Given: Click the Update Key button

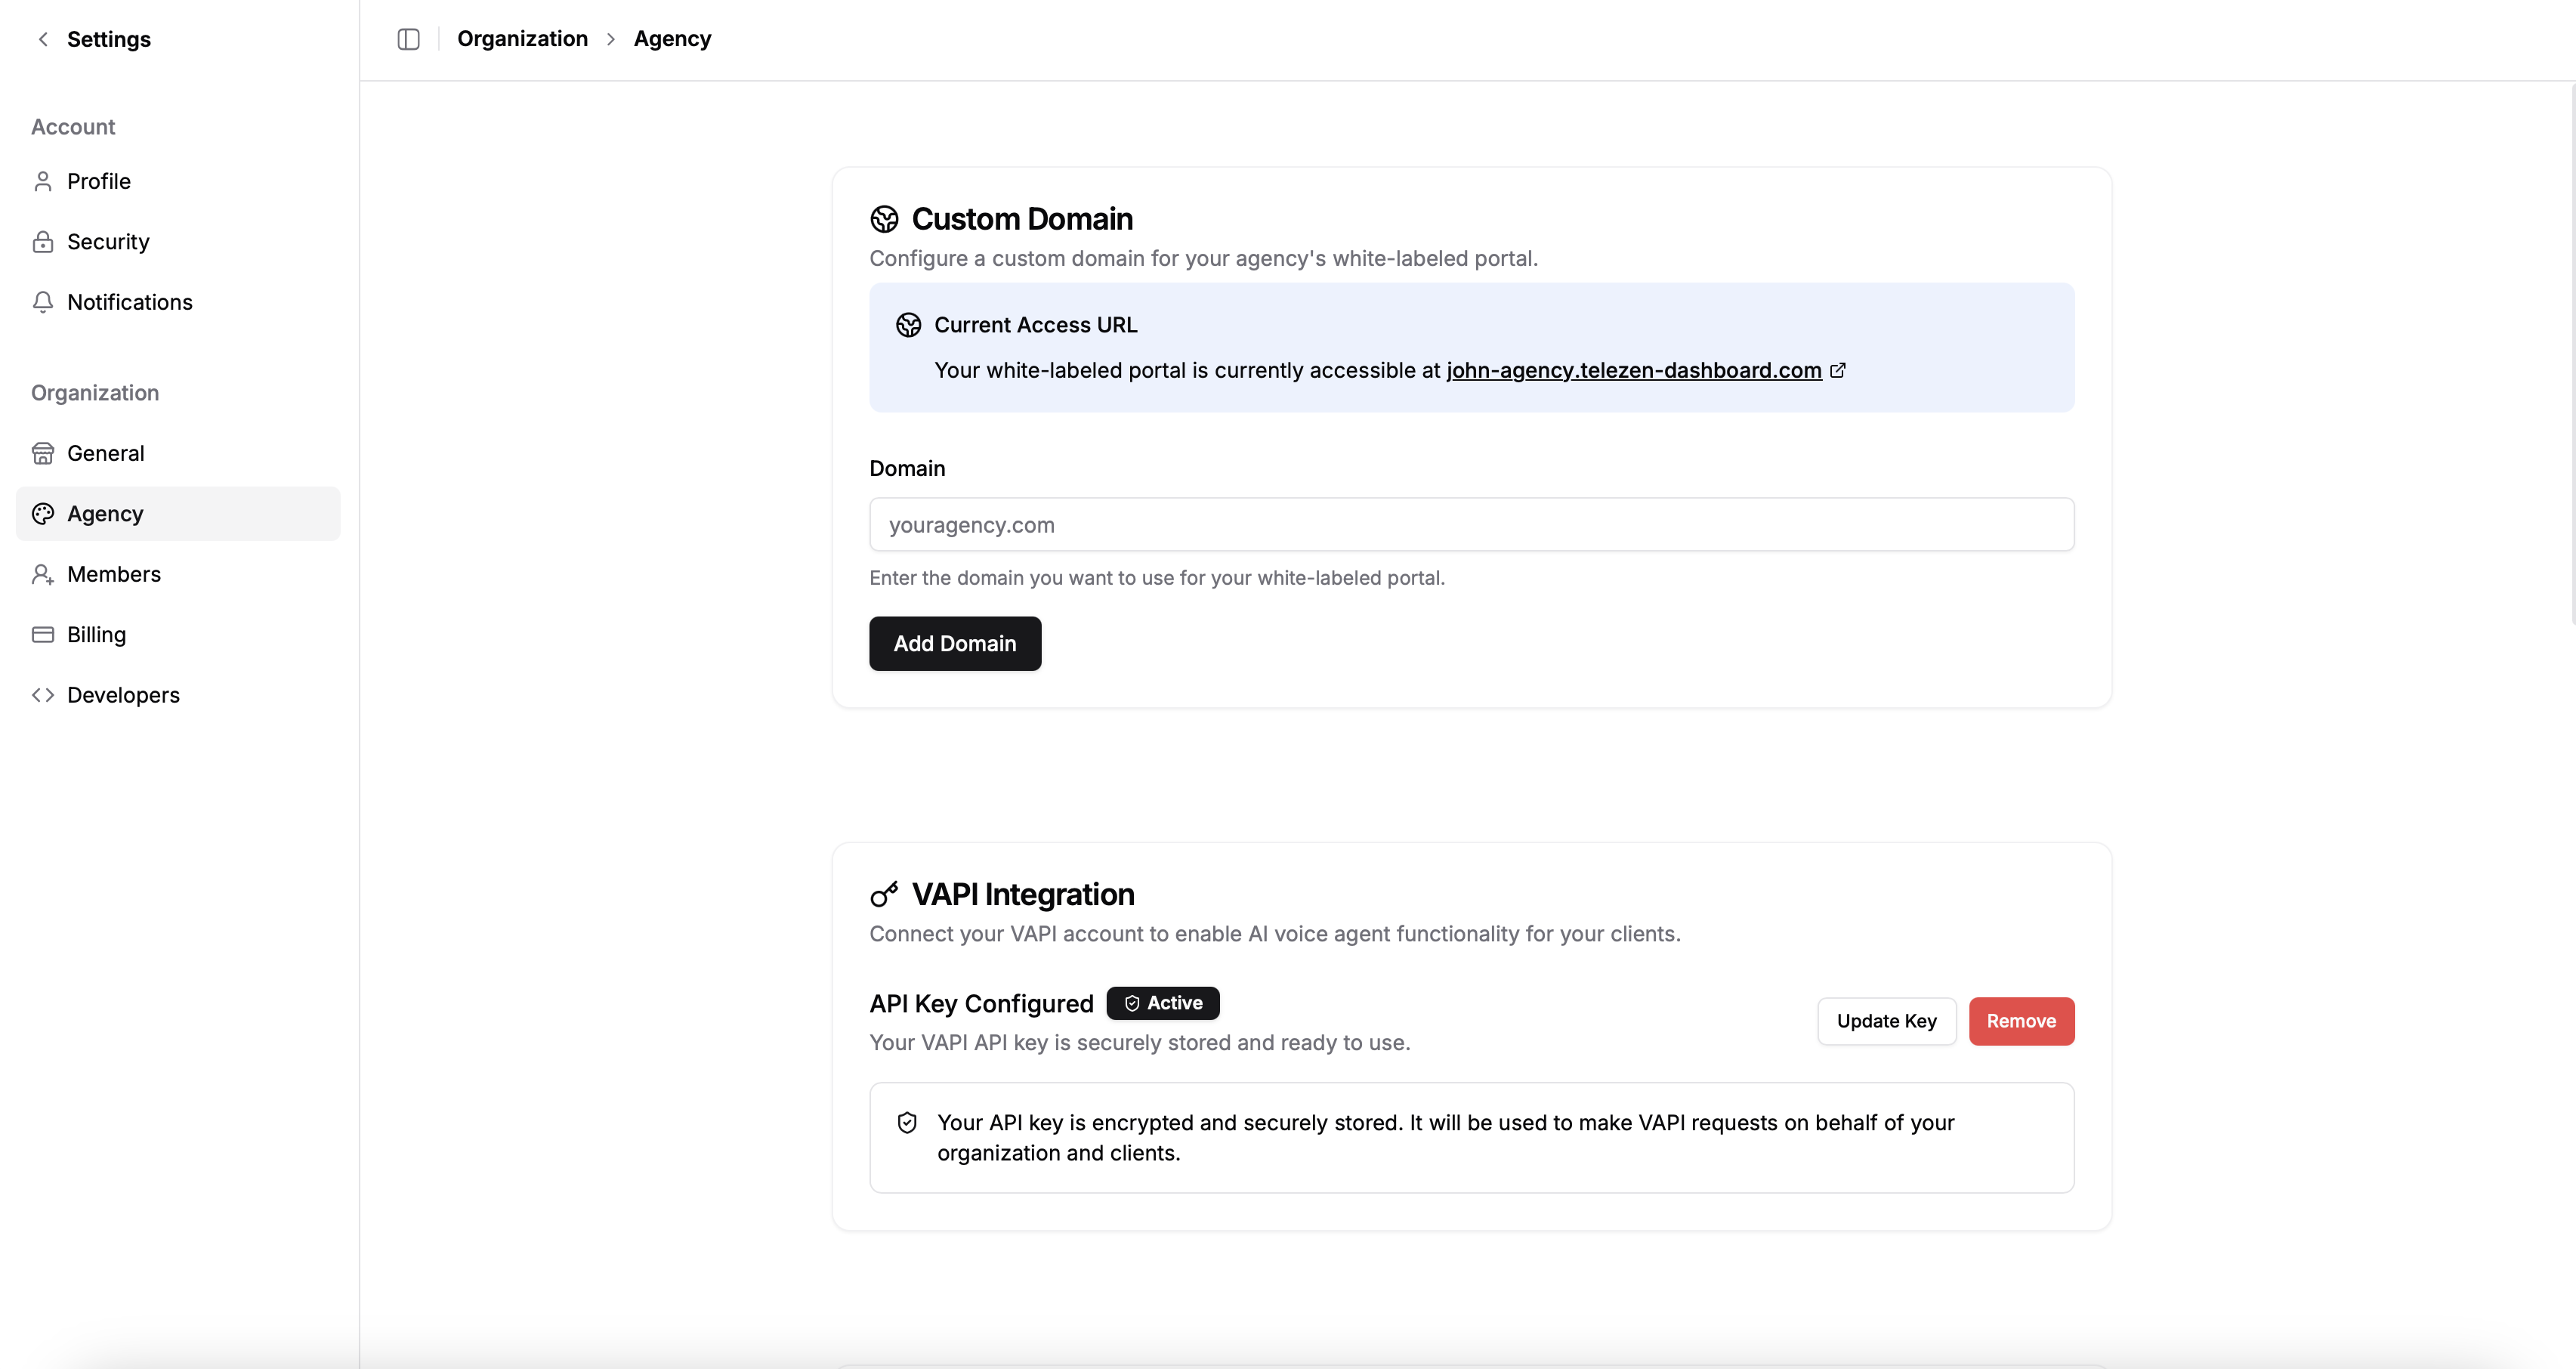Looking at the screenshot, I should (x=1886, y=1021).
